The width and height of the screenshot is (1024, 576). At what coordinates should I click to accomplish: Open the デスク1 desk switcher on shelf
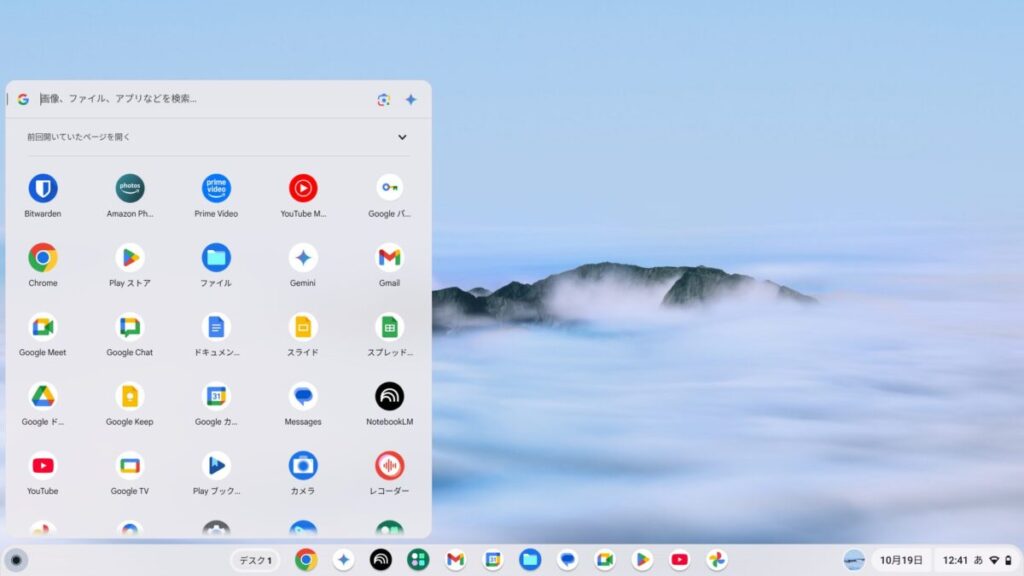[x=255, y=560]
